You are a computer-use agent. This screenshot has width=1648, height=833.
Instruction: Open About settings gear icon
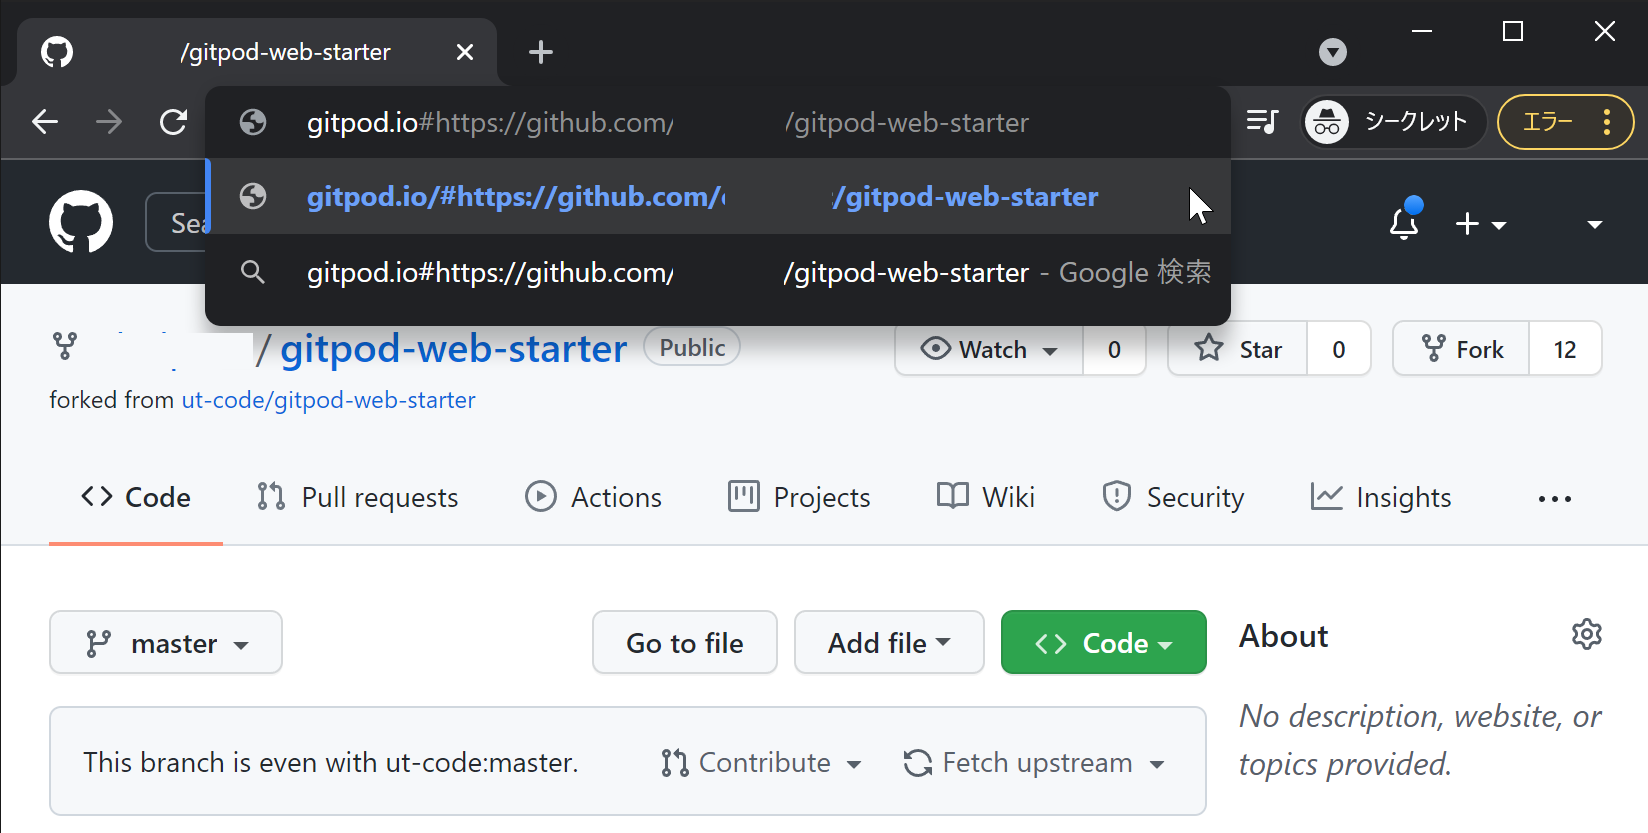[x=1587, y=634]
